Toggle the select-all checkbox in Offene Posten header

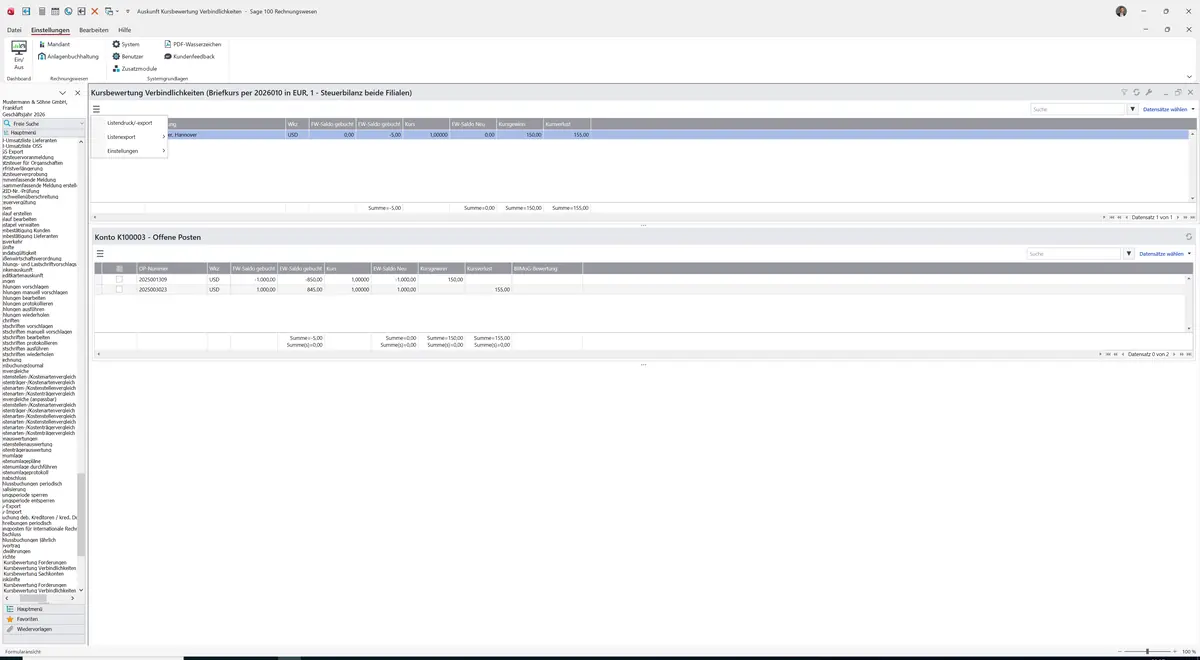coord(119,269)
